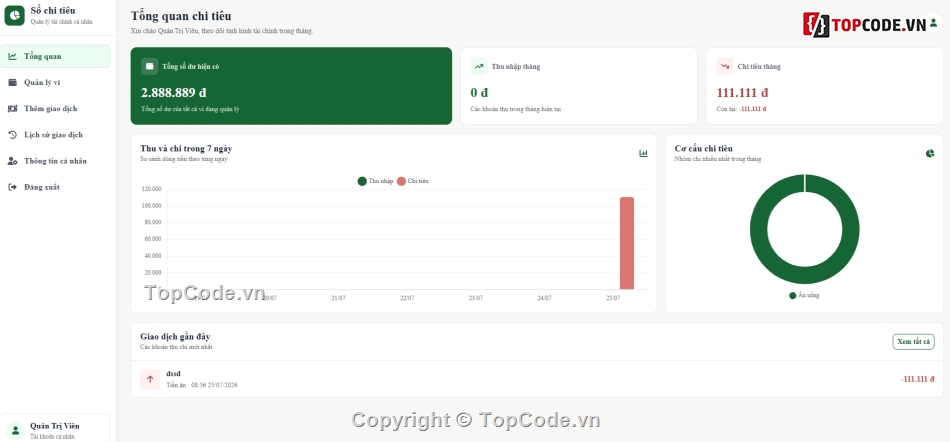Viewport: 950px width, 442px height.
Task: Click the -111.111 đ transaction amount
Action: pos(917,379)
